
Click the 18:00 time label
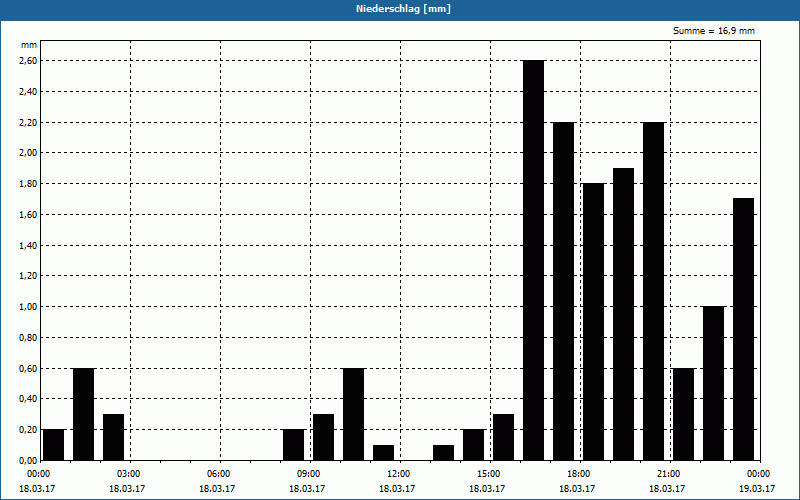[580, 474]
